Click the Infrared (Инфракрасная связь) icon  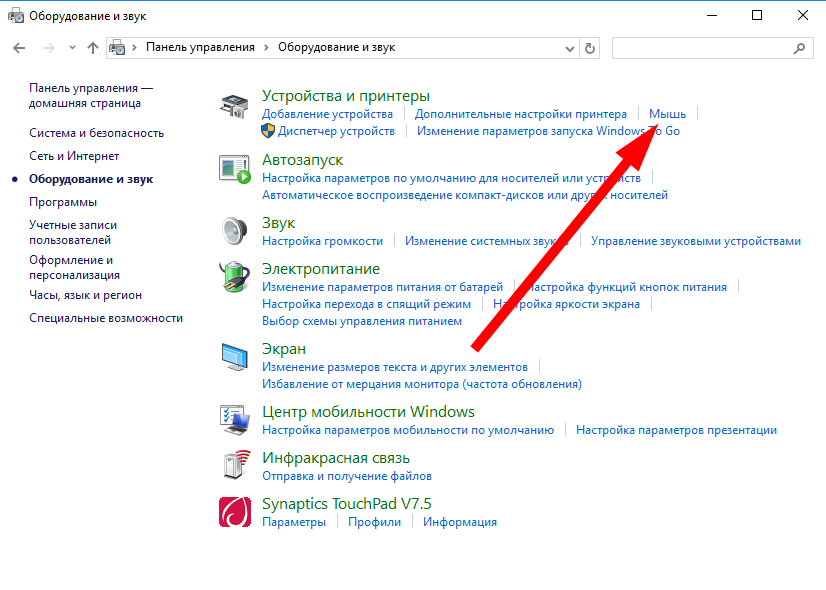234,465
